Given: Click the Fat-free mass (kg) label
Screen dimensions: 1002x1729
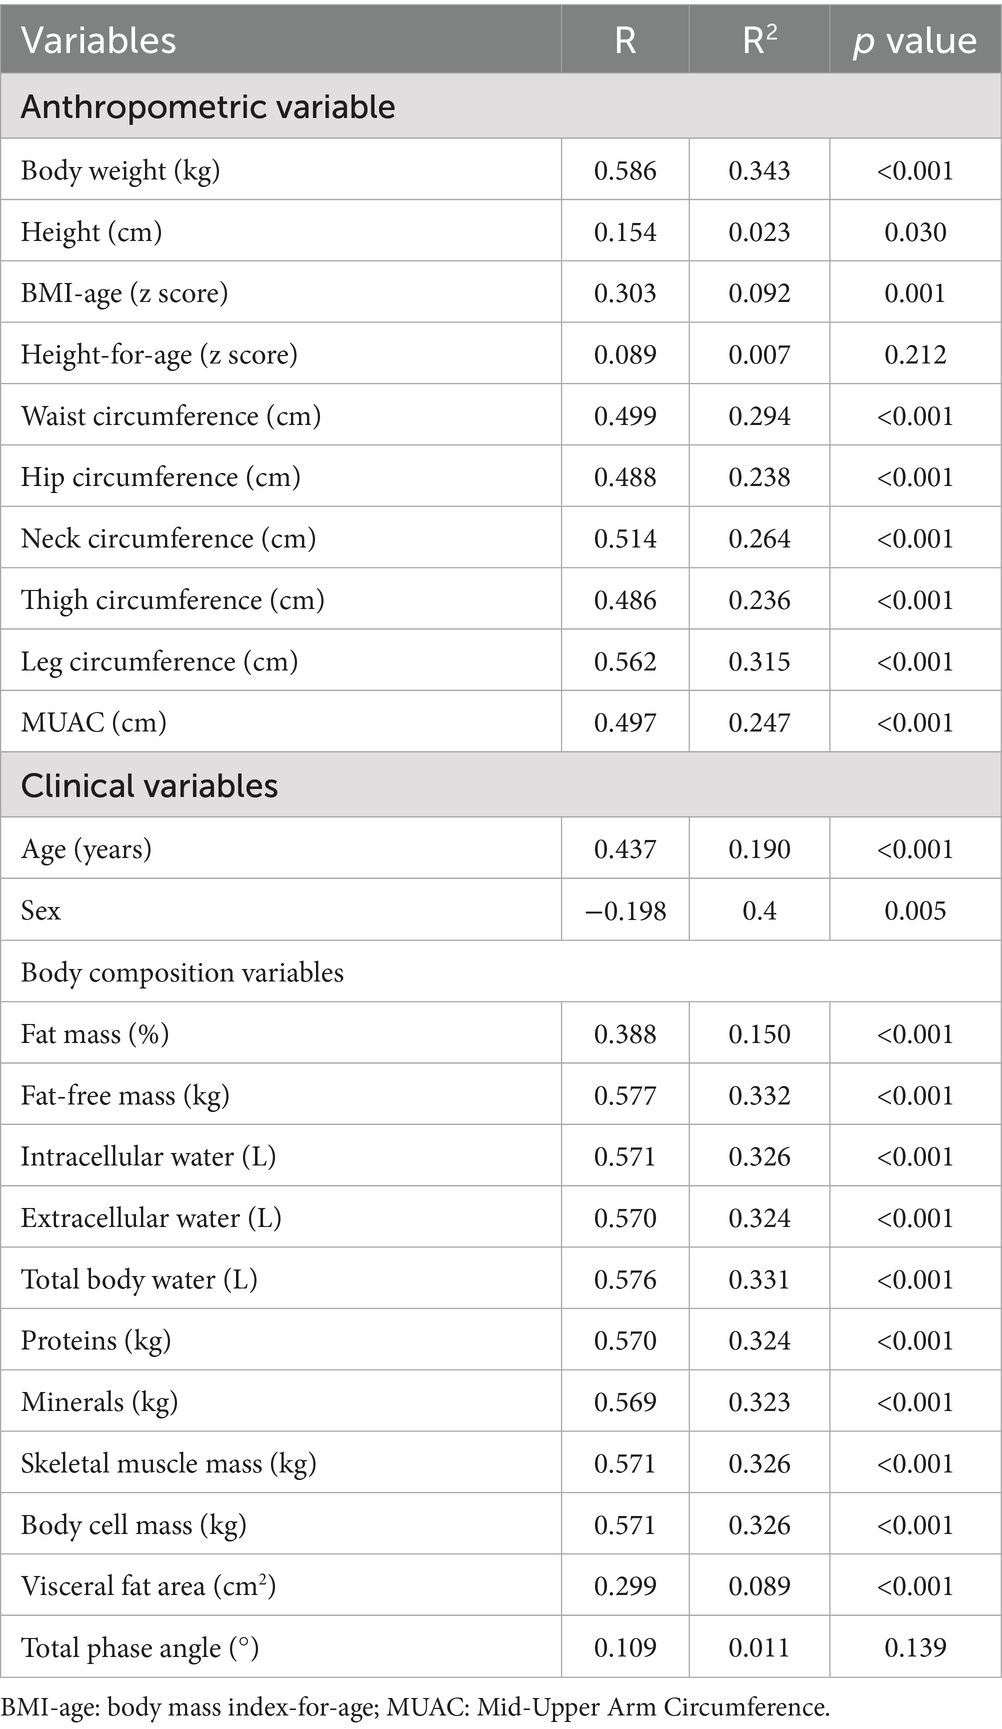Looking at the screenshot, I should [125, 1096].
